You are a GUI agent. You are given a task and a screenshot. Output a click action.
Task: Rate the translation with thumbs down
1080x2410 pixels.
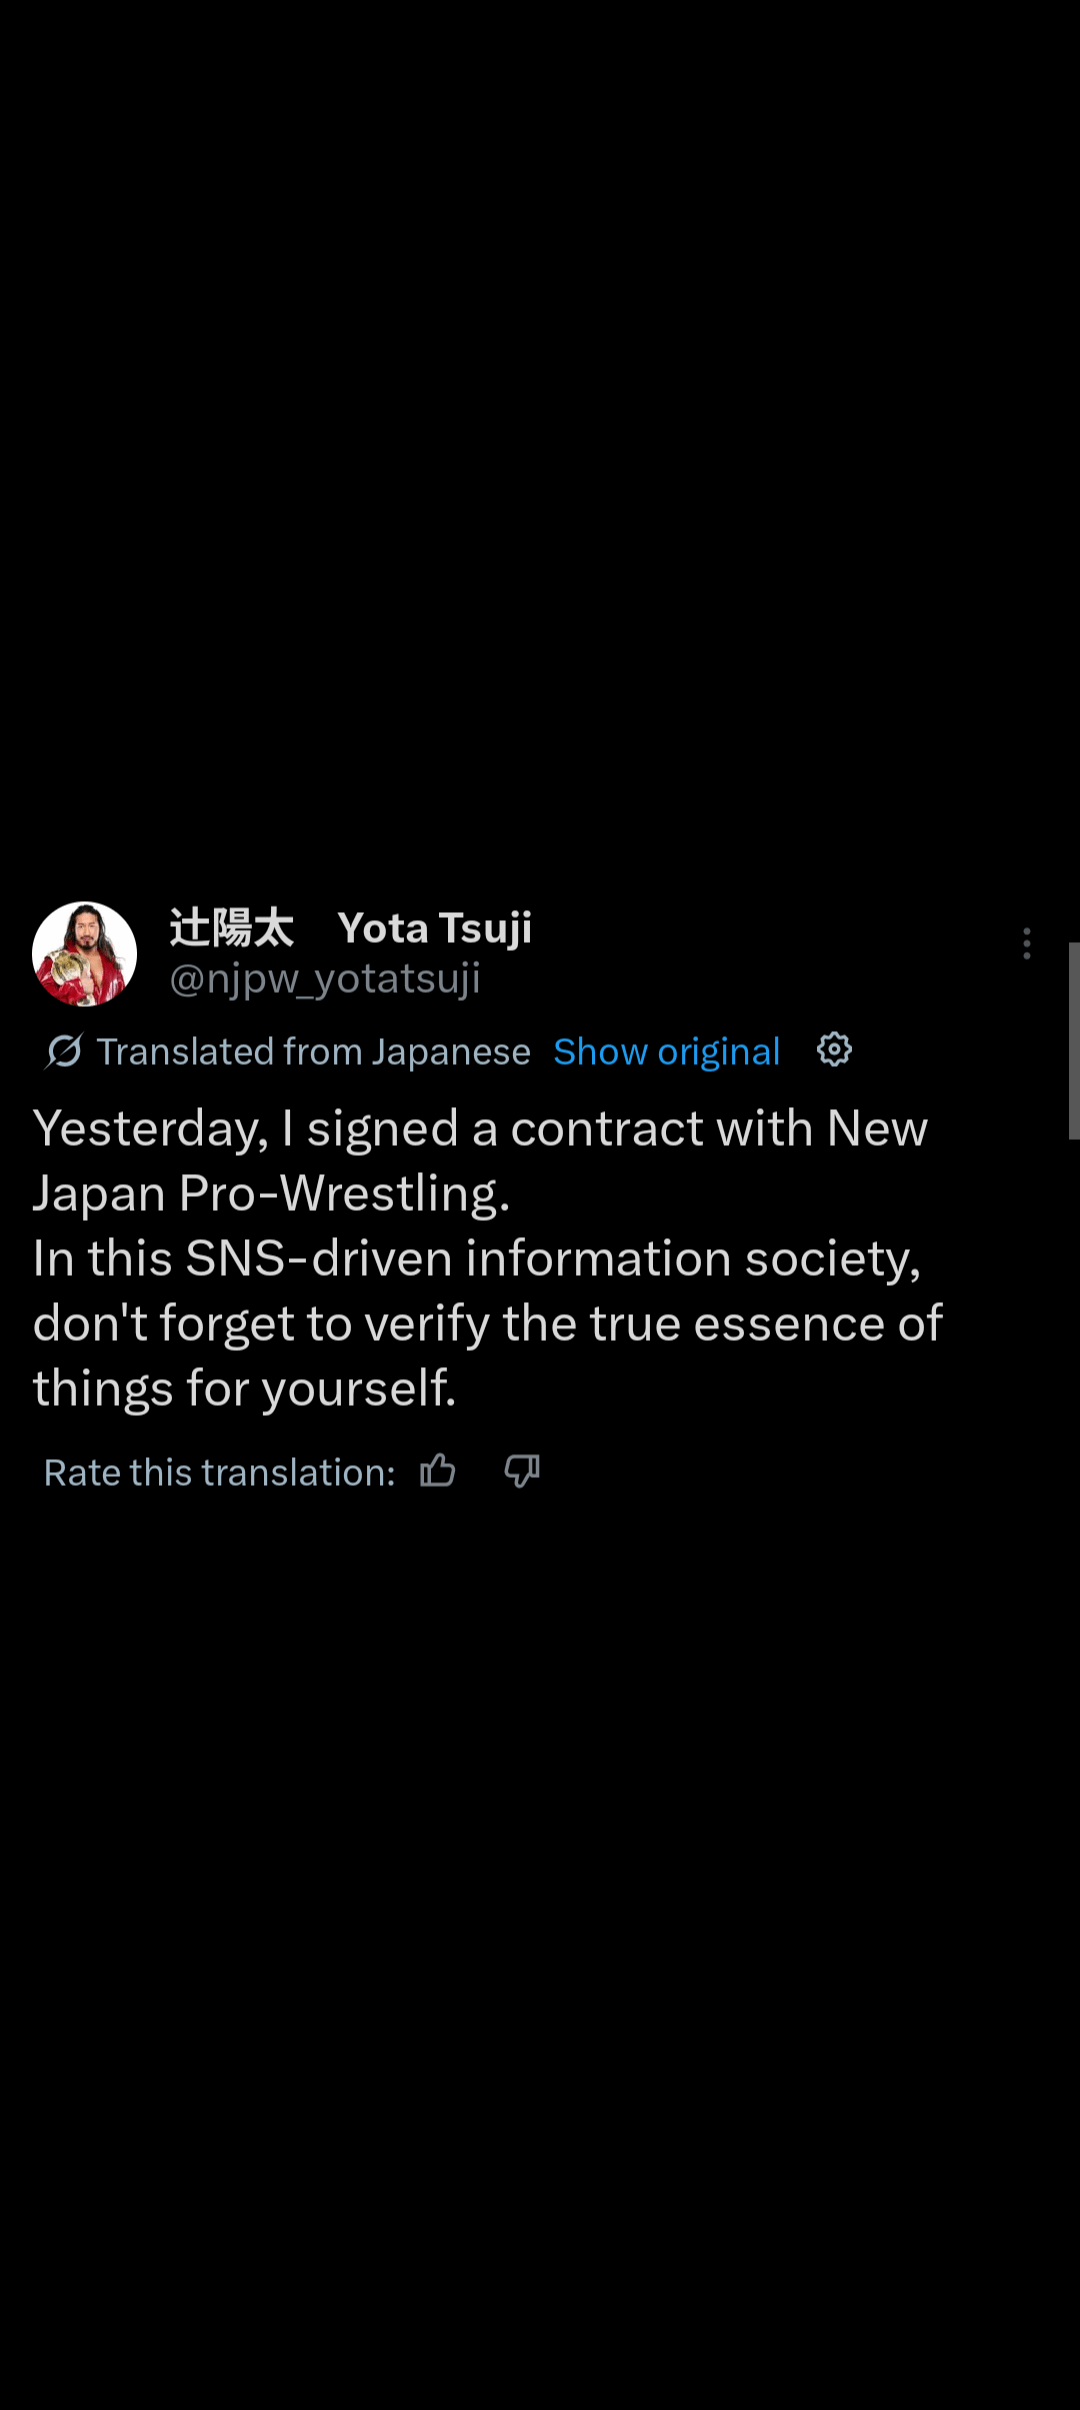tap(522, 1471)
